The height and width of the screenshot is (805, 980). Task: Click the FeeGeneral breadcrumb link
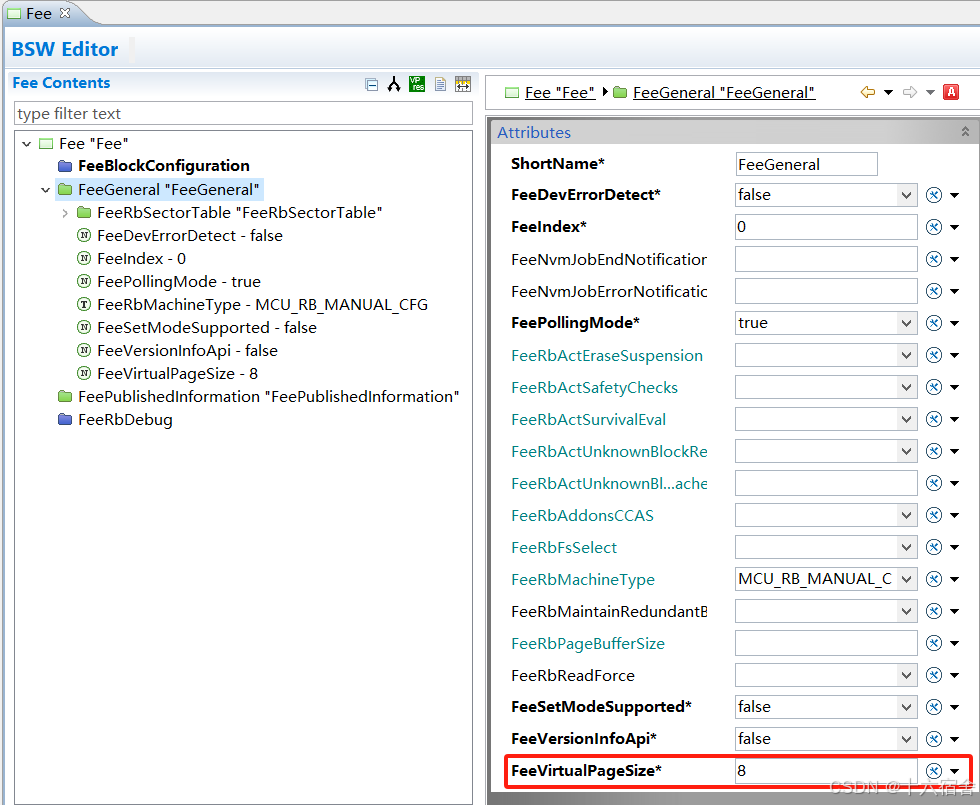click(x=723, y=93)
